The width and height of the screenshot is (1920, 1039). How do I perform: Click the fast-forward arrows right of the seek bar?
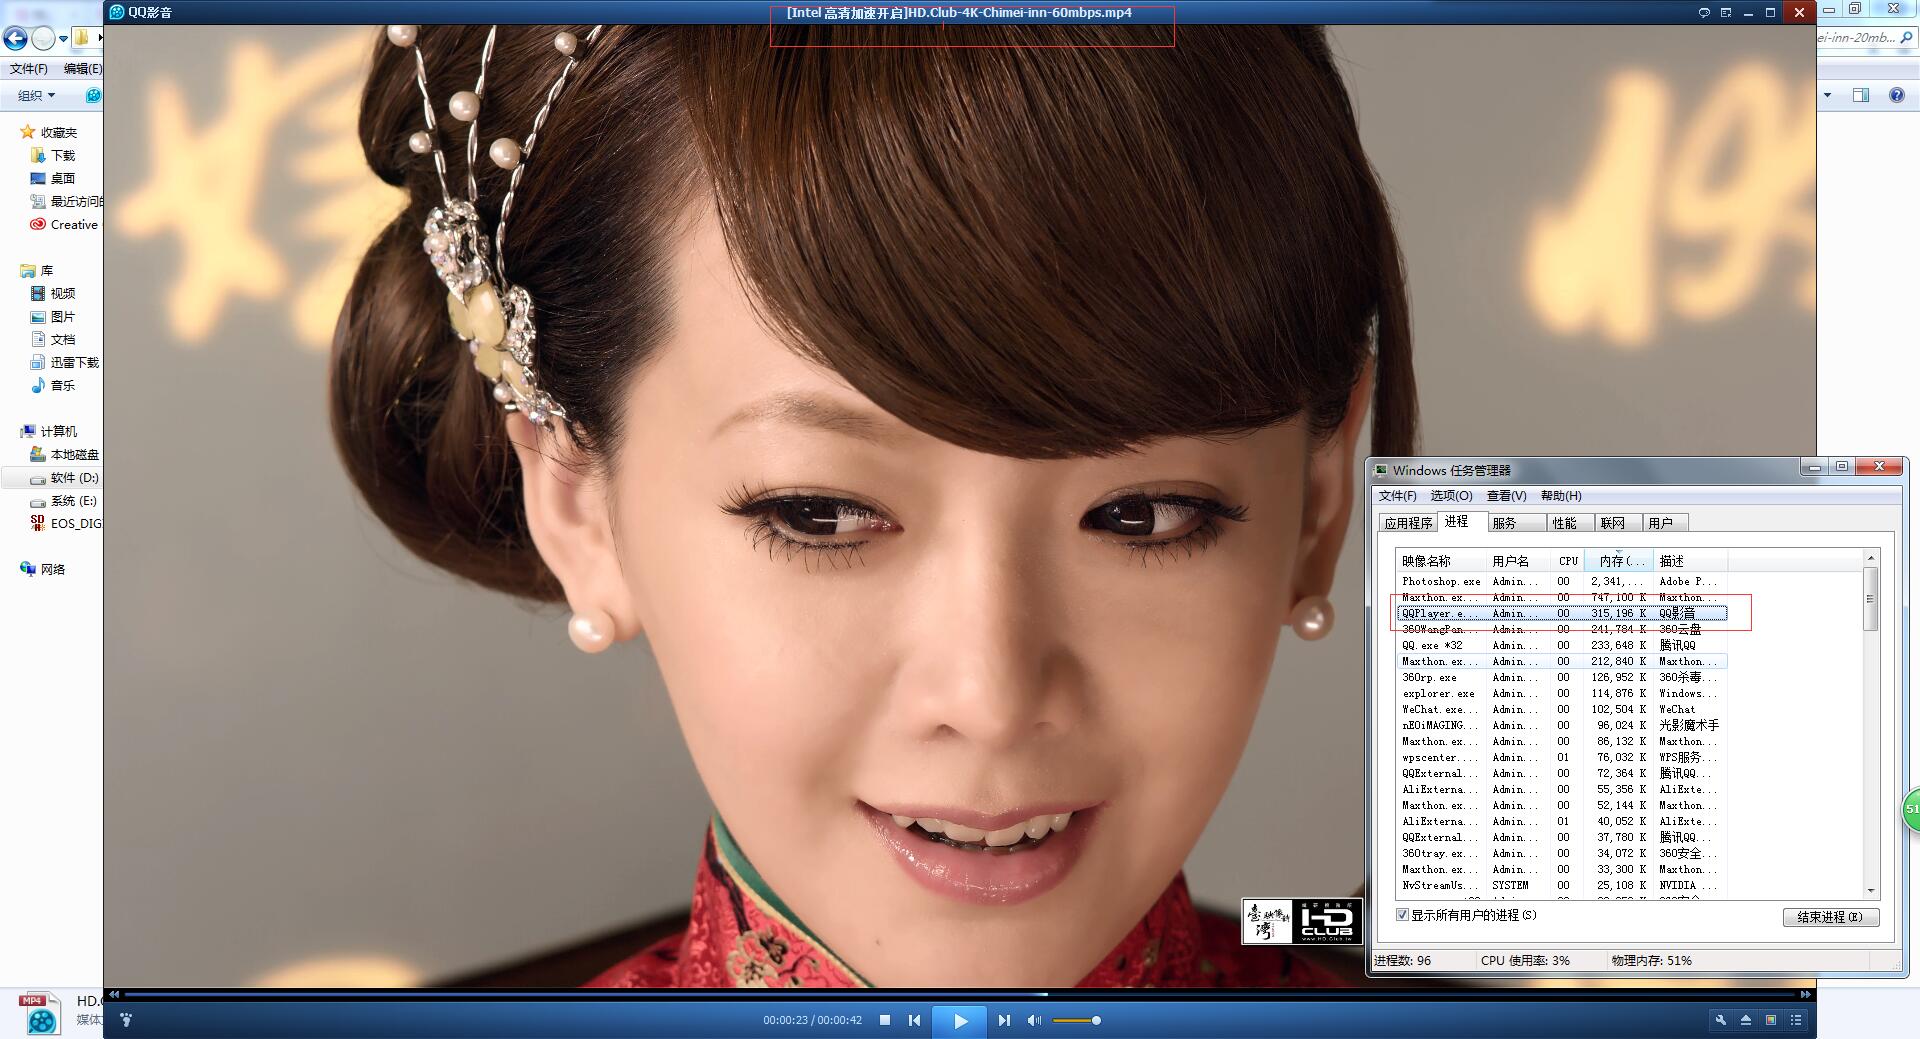coord(1805,994)
